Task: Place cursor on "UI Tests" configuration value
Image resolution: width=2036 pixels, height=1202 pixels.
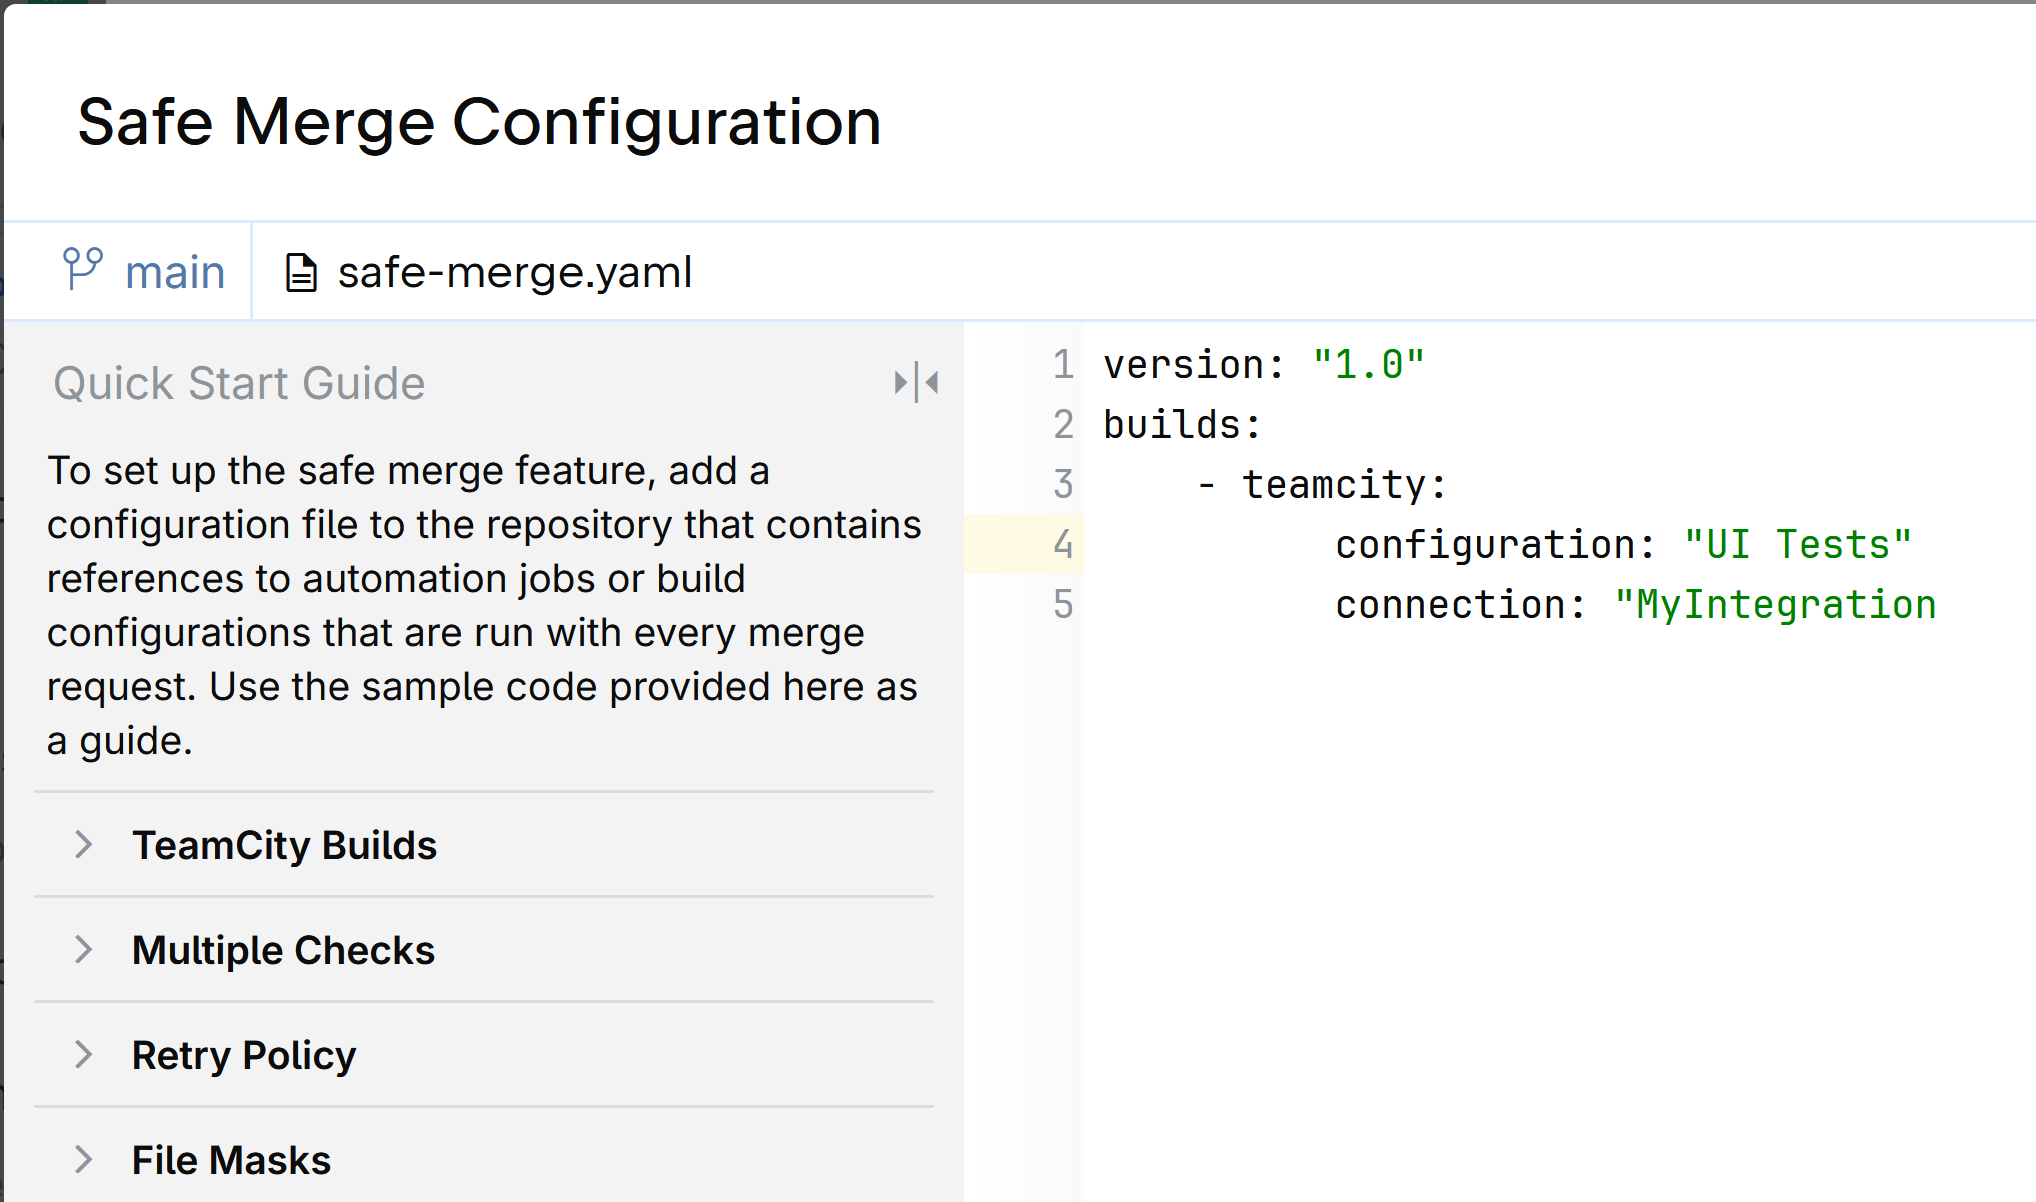Action: tap(1797, 545)
